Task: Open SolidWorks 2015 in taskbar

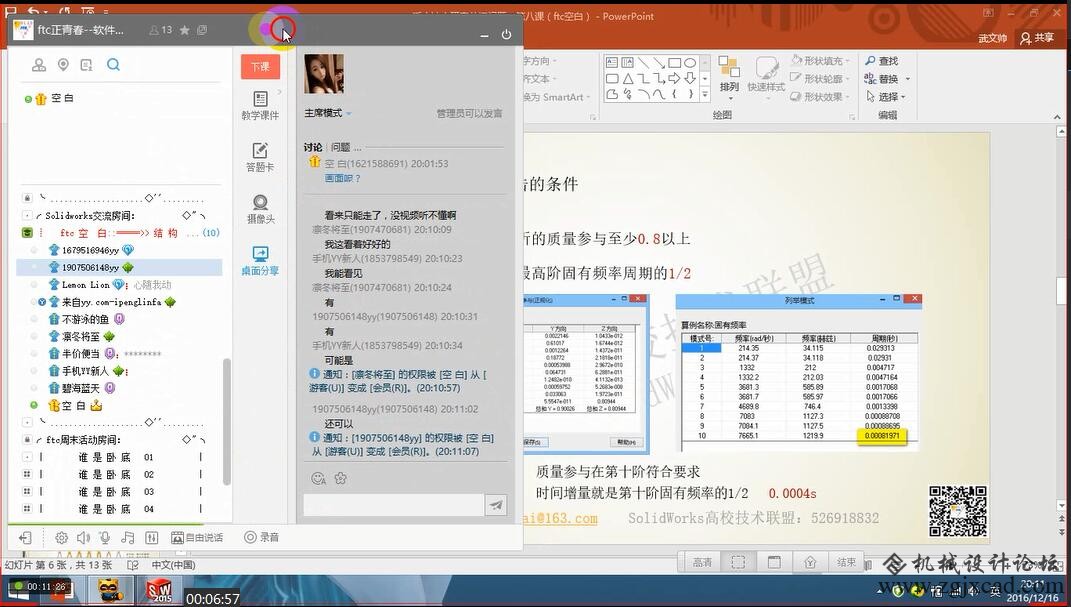Action: (159, 590)
